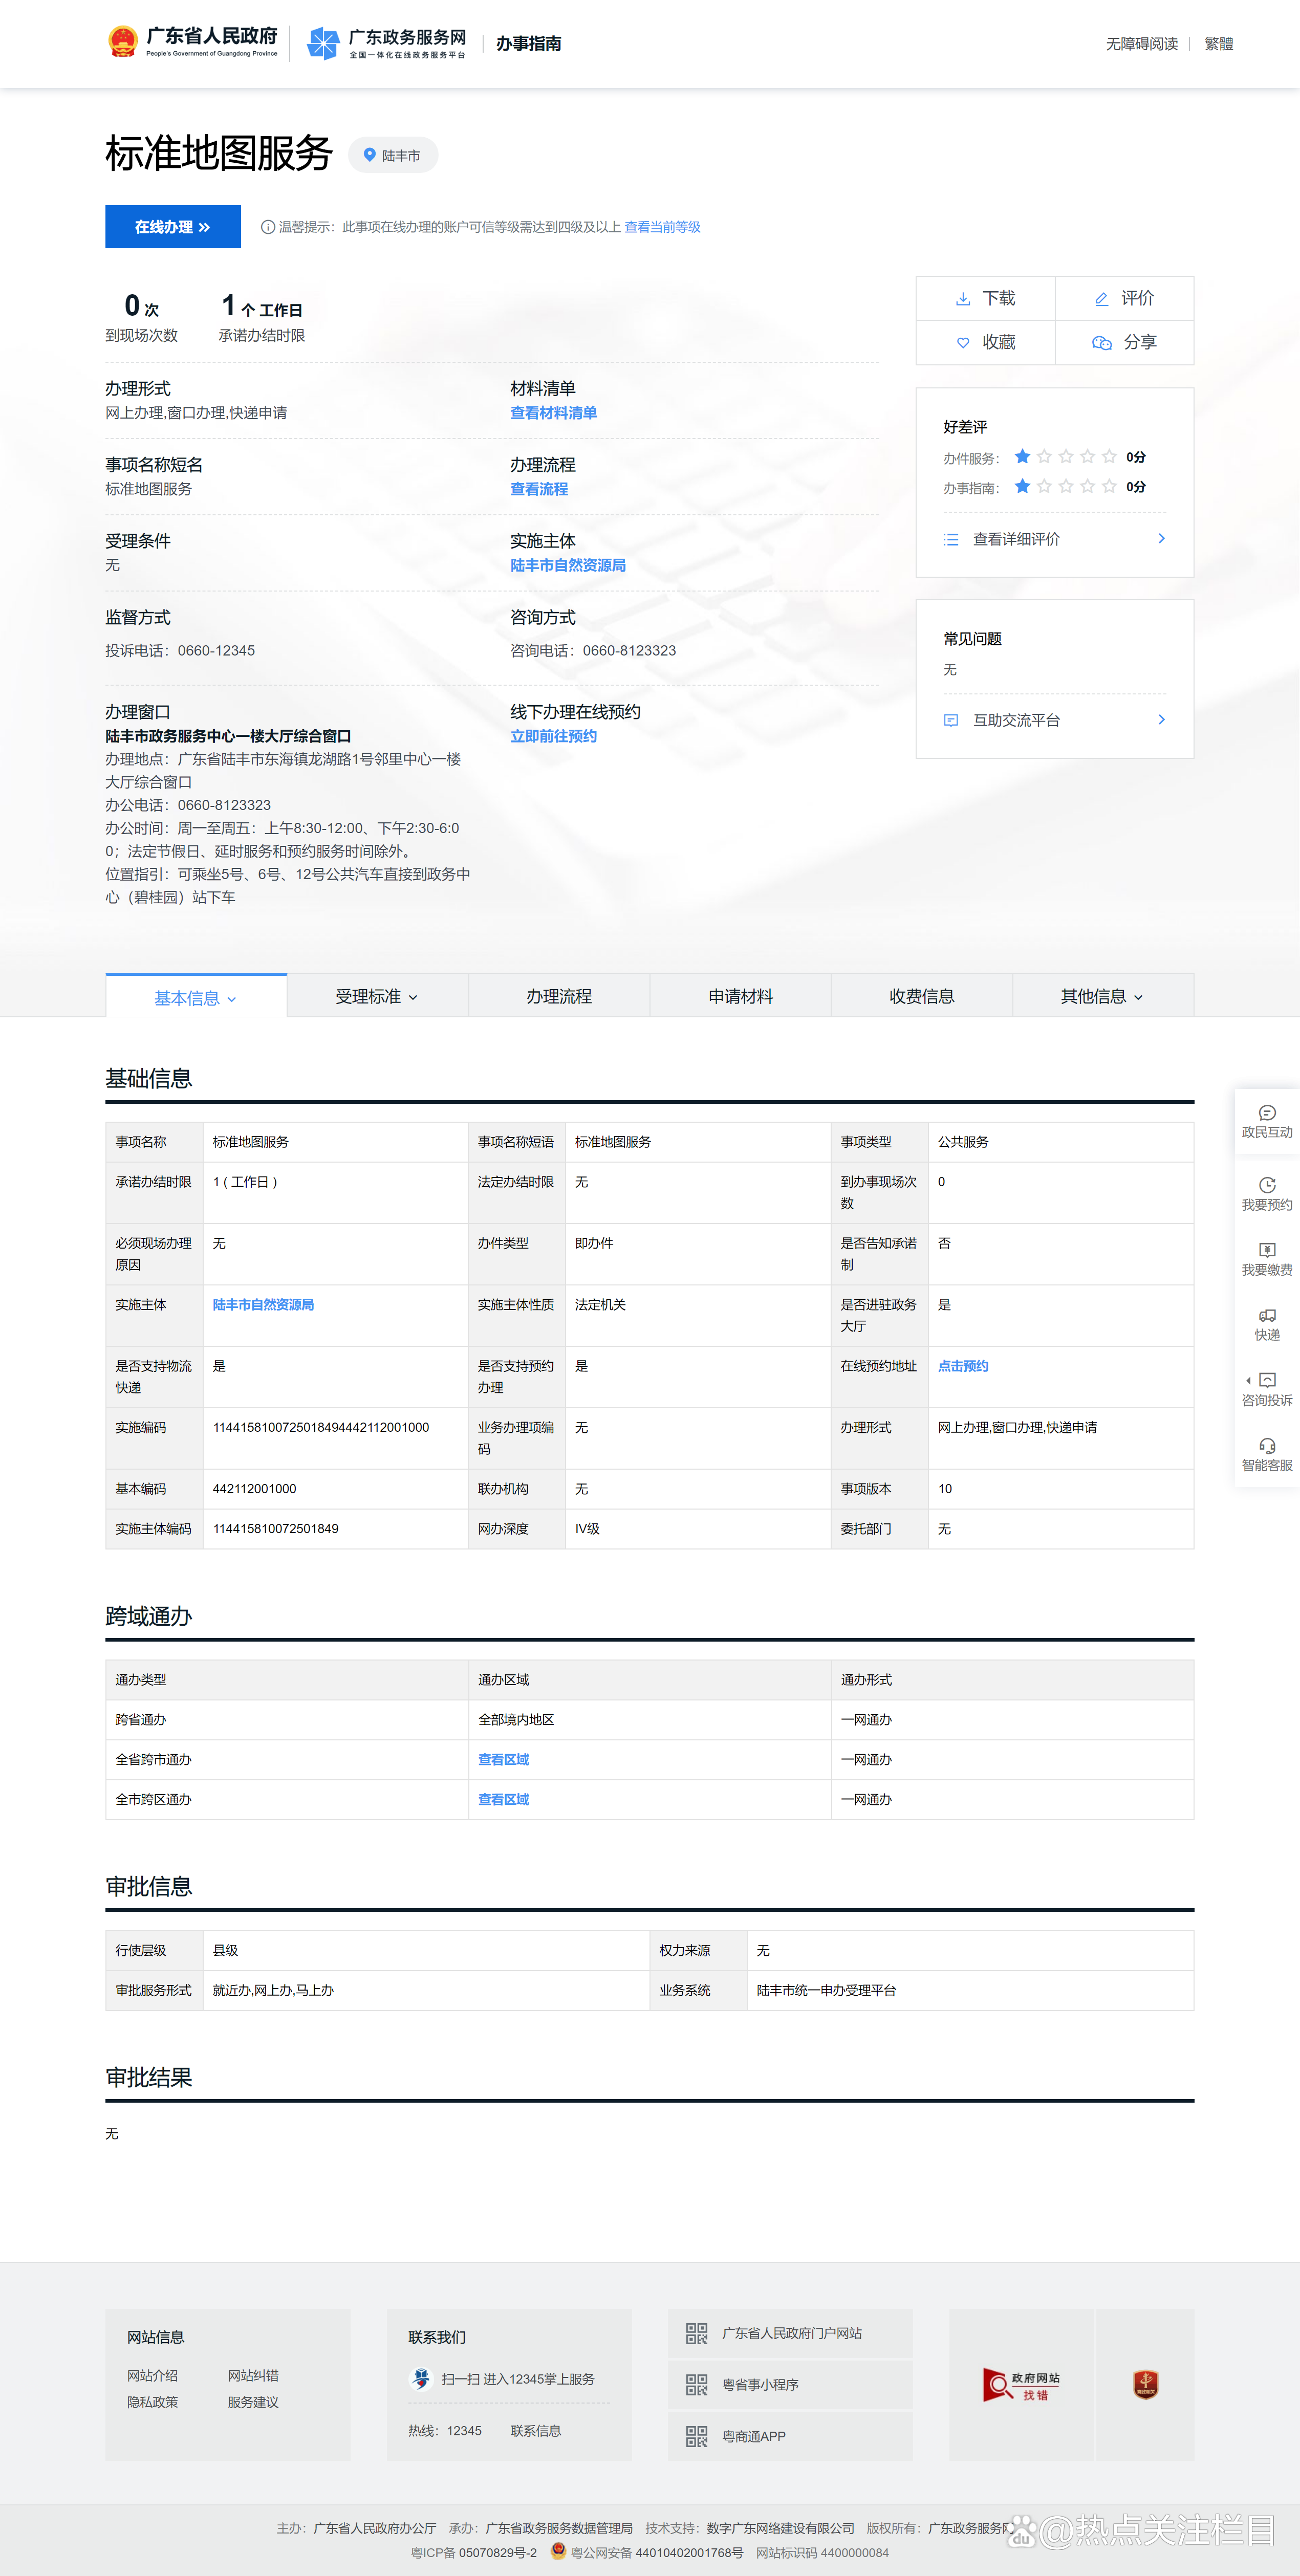Open 智能客服 in the side toolbar

point(1267,1454)
